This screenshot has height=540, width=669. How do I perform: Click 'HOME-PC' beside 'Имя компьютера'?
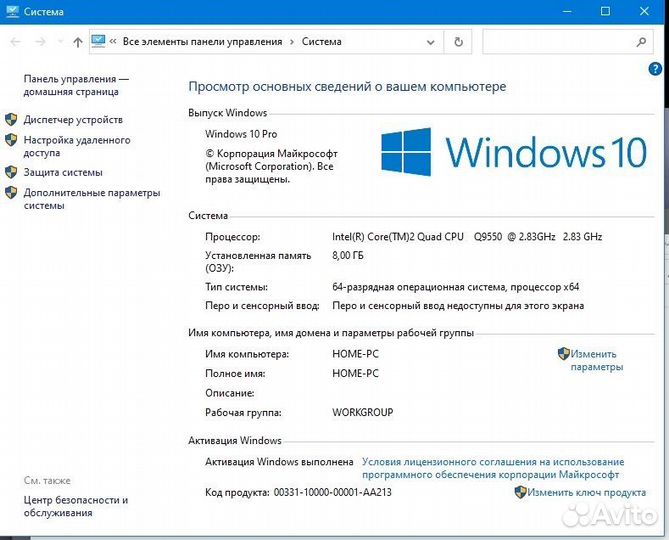355,354
